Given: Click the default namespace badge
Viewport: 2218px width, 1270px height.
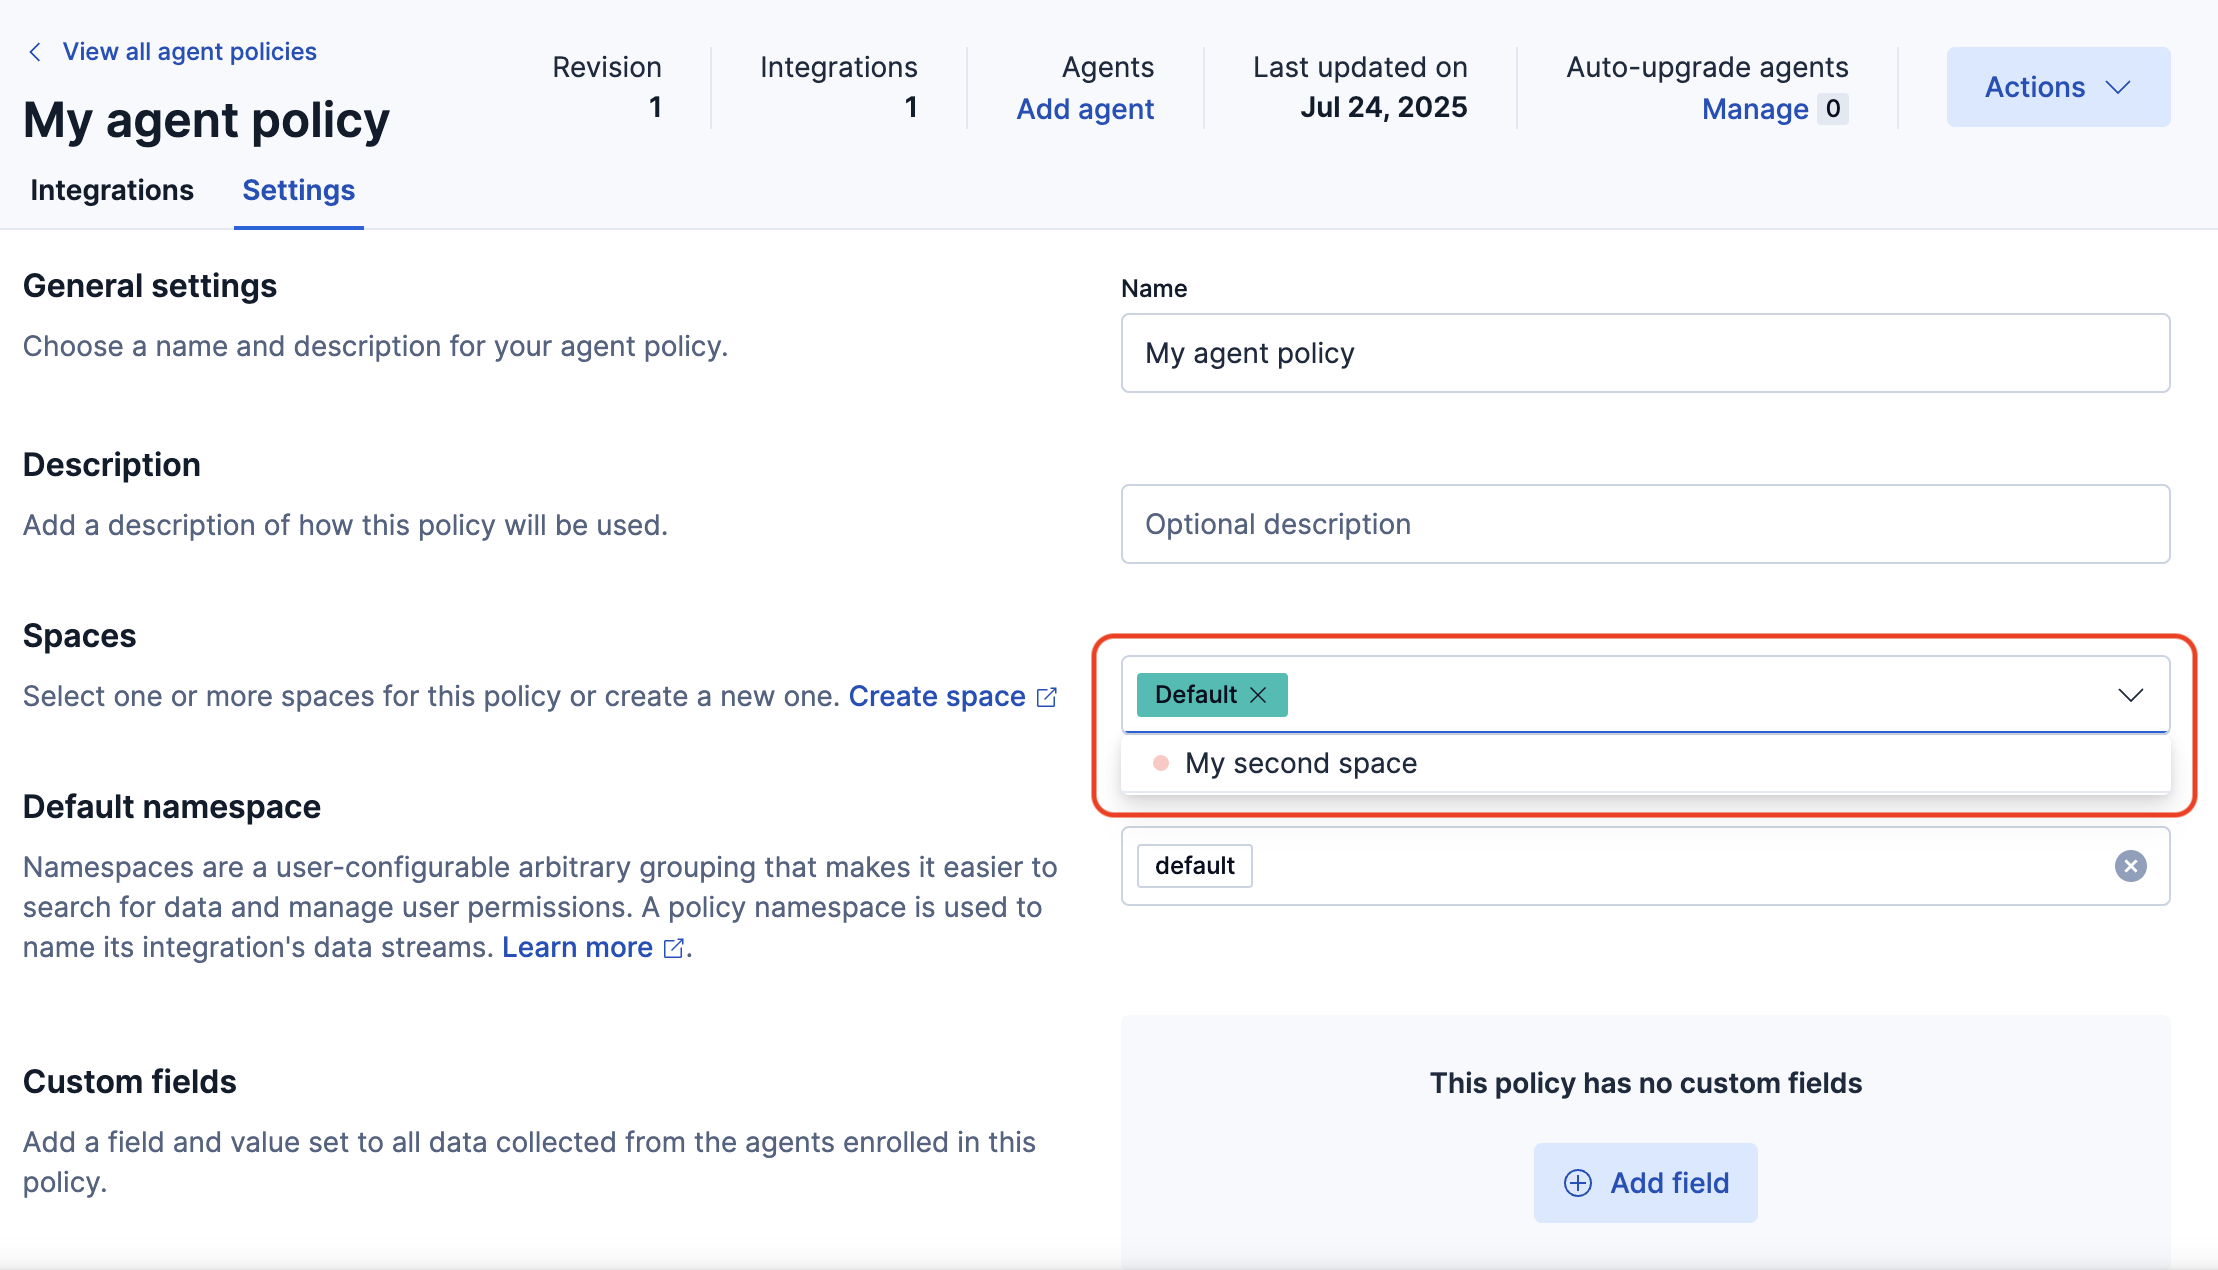Looking at the screenshot, I should click(1194, 866).
